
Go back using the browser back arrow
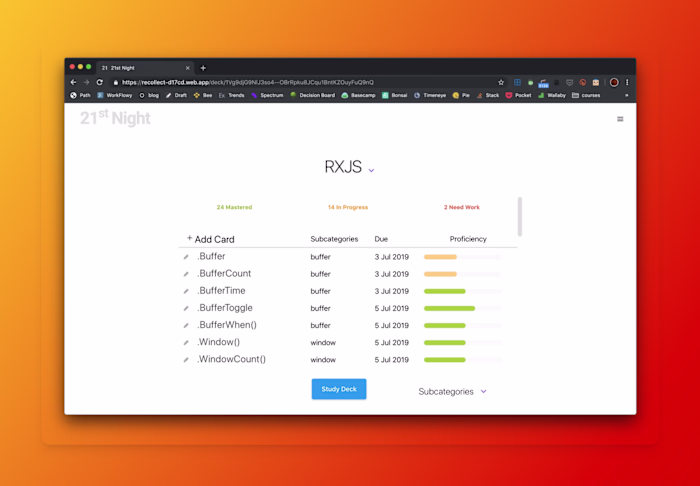tap(74, 82)
